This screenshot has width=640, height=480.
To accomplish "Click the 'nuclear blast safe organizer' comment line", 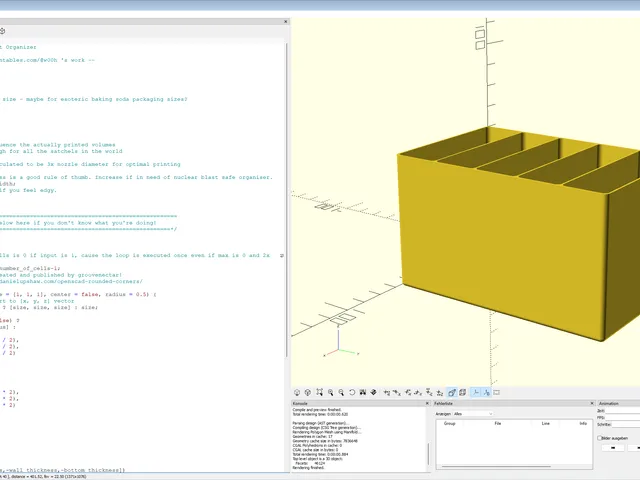I will pos(136,177).
